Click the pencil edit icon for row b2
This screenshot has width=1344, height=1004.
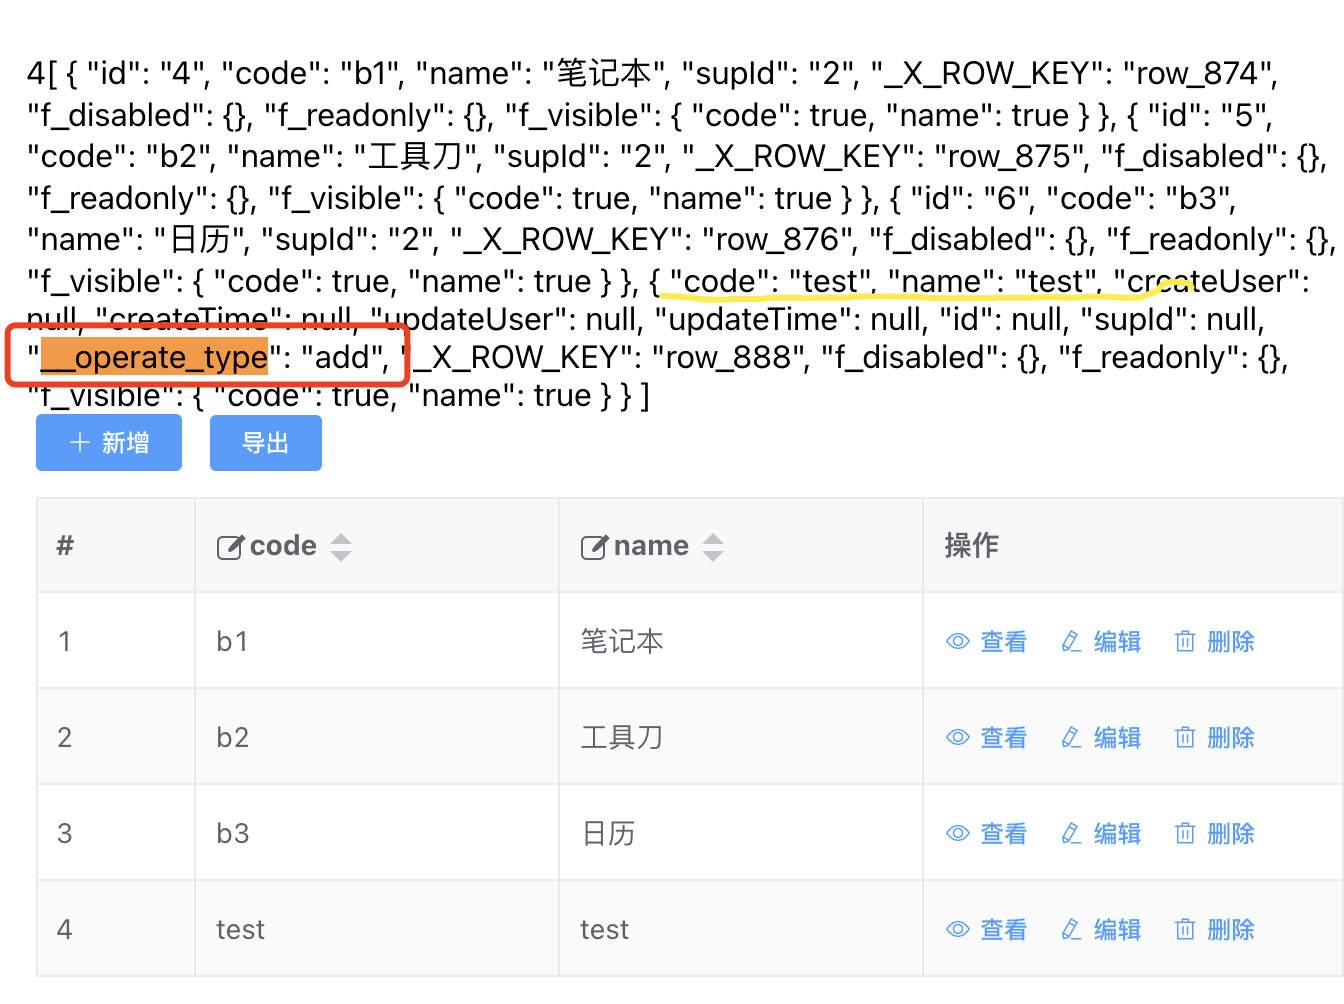(1071, 738)
